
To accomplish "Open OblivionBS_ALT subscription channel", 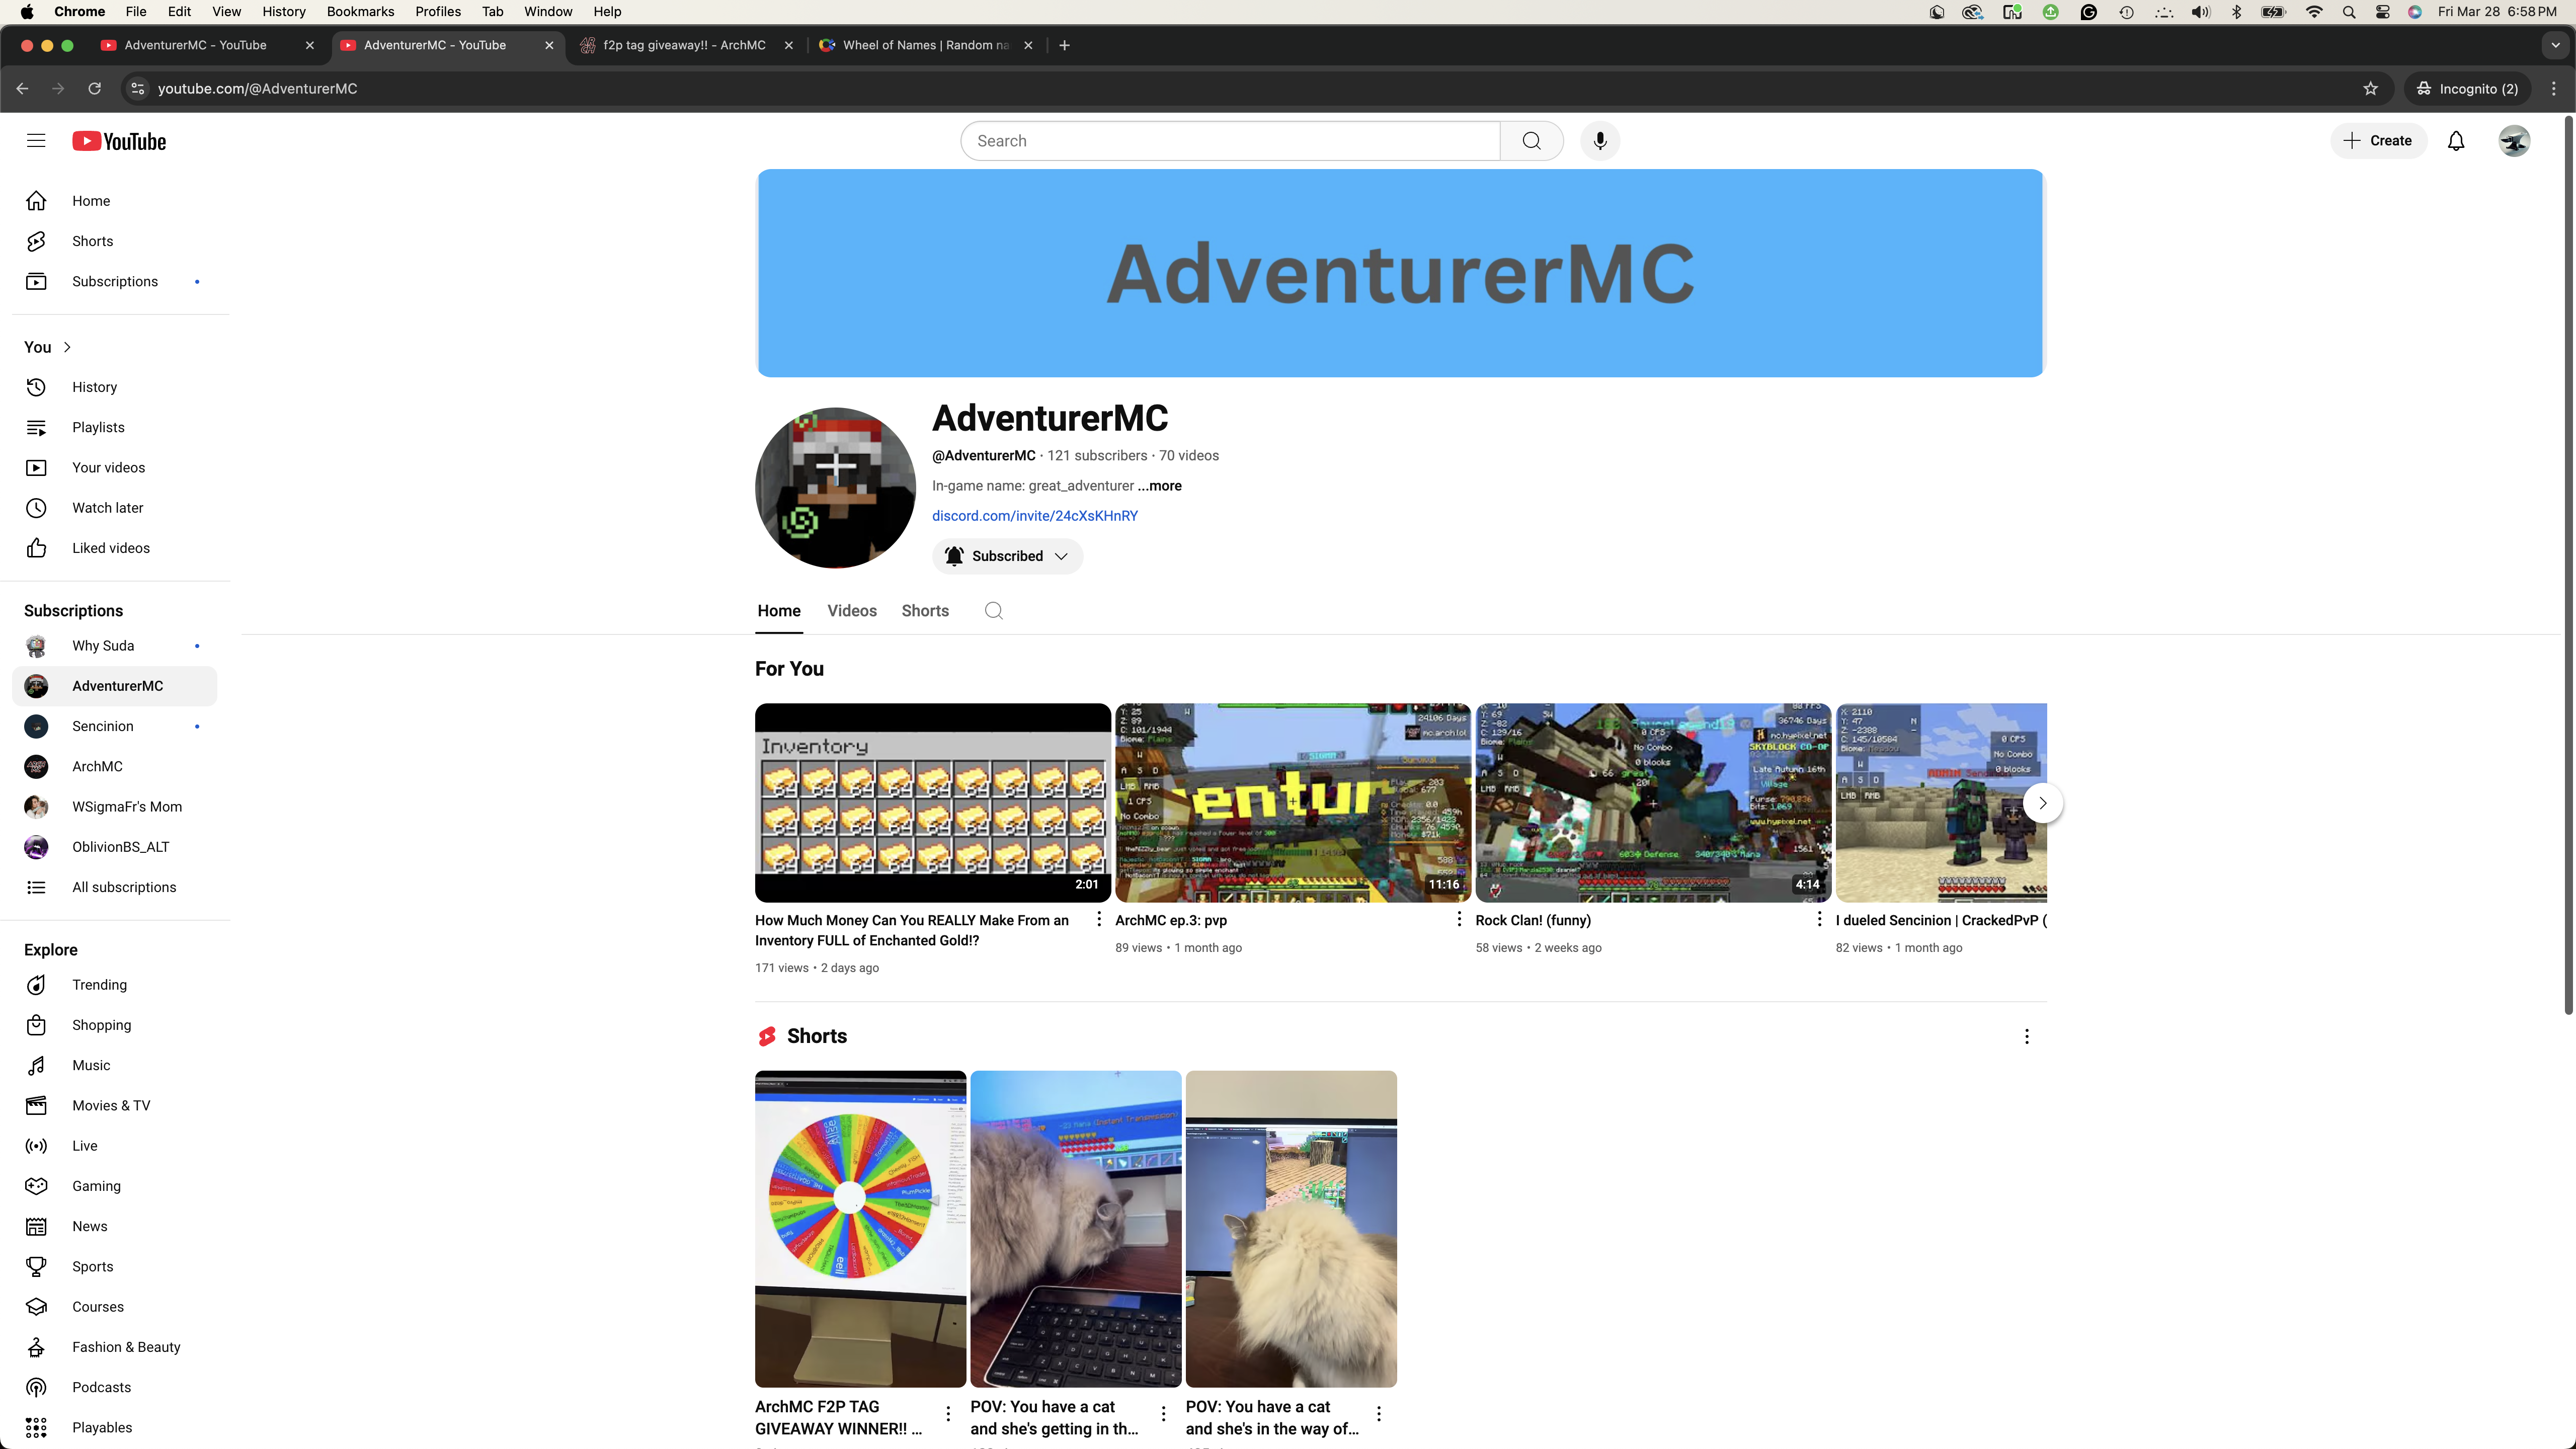I will (115, 847).
